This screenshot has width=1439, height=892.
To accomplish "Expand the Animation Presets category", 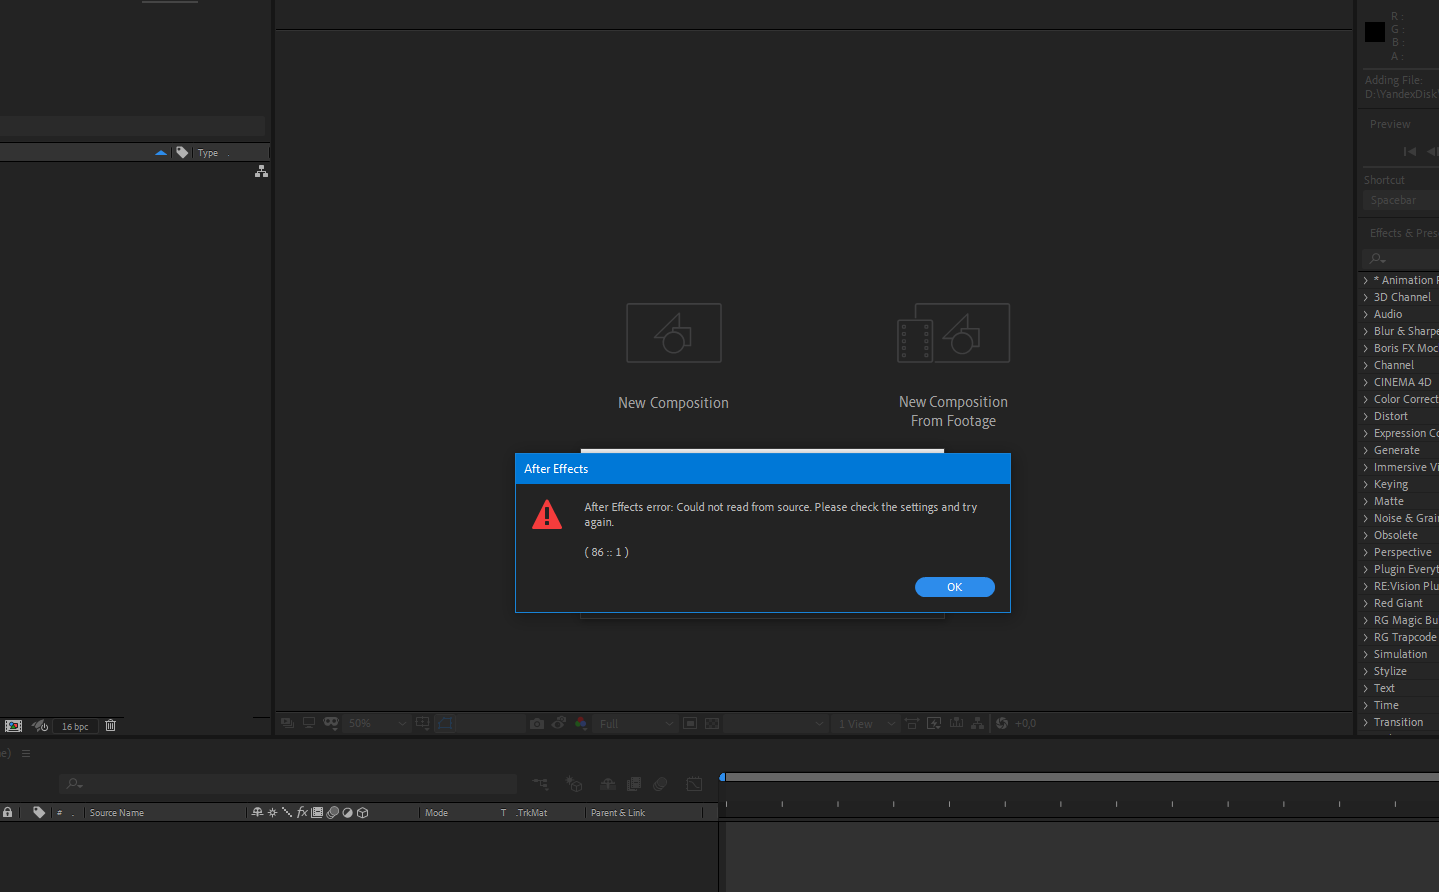I will [1366, 280].
